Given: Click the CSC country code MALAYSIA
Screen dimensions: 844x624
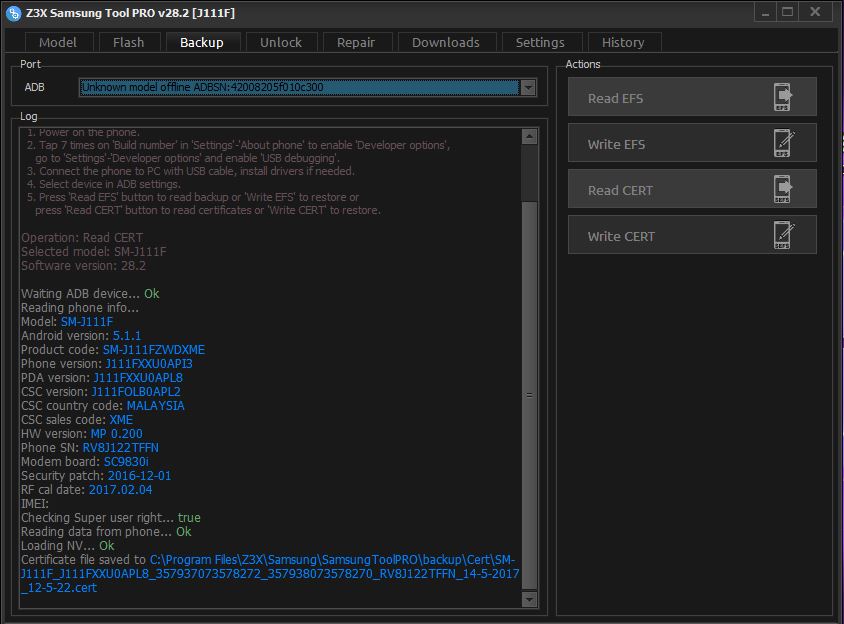Looking at the screenshot, I should [156, 405].
